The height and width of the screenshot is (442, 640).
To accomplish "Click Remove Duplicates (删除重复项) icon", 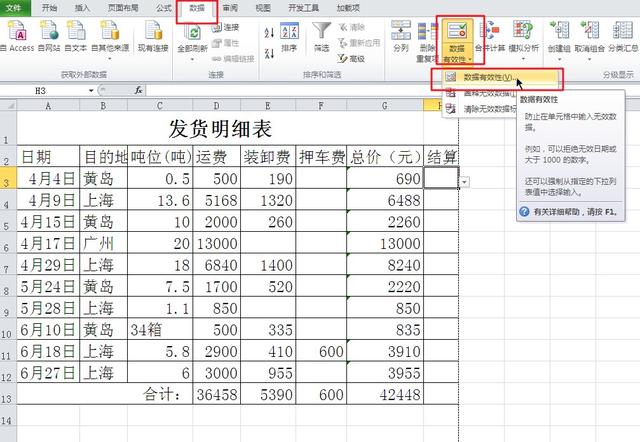I will click(427, 32).
